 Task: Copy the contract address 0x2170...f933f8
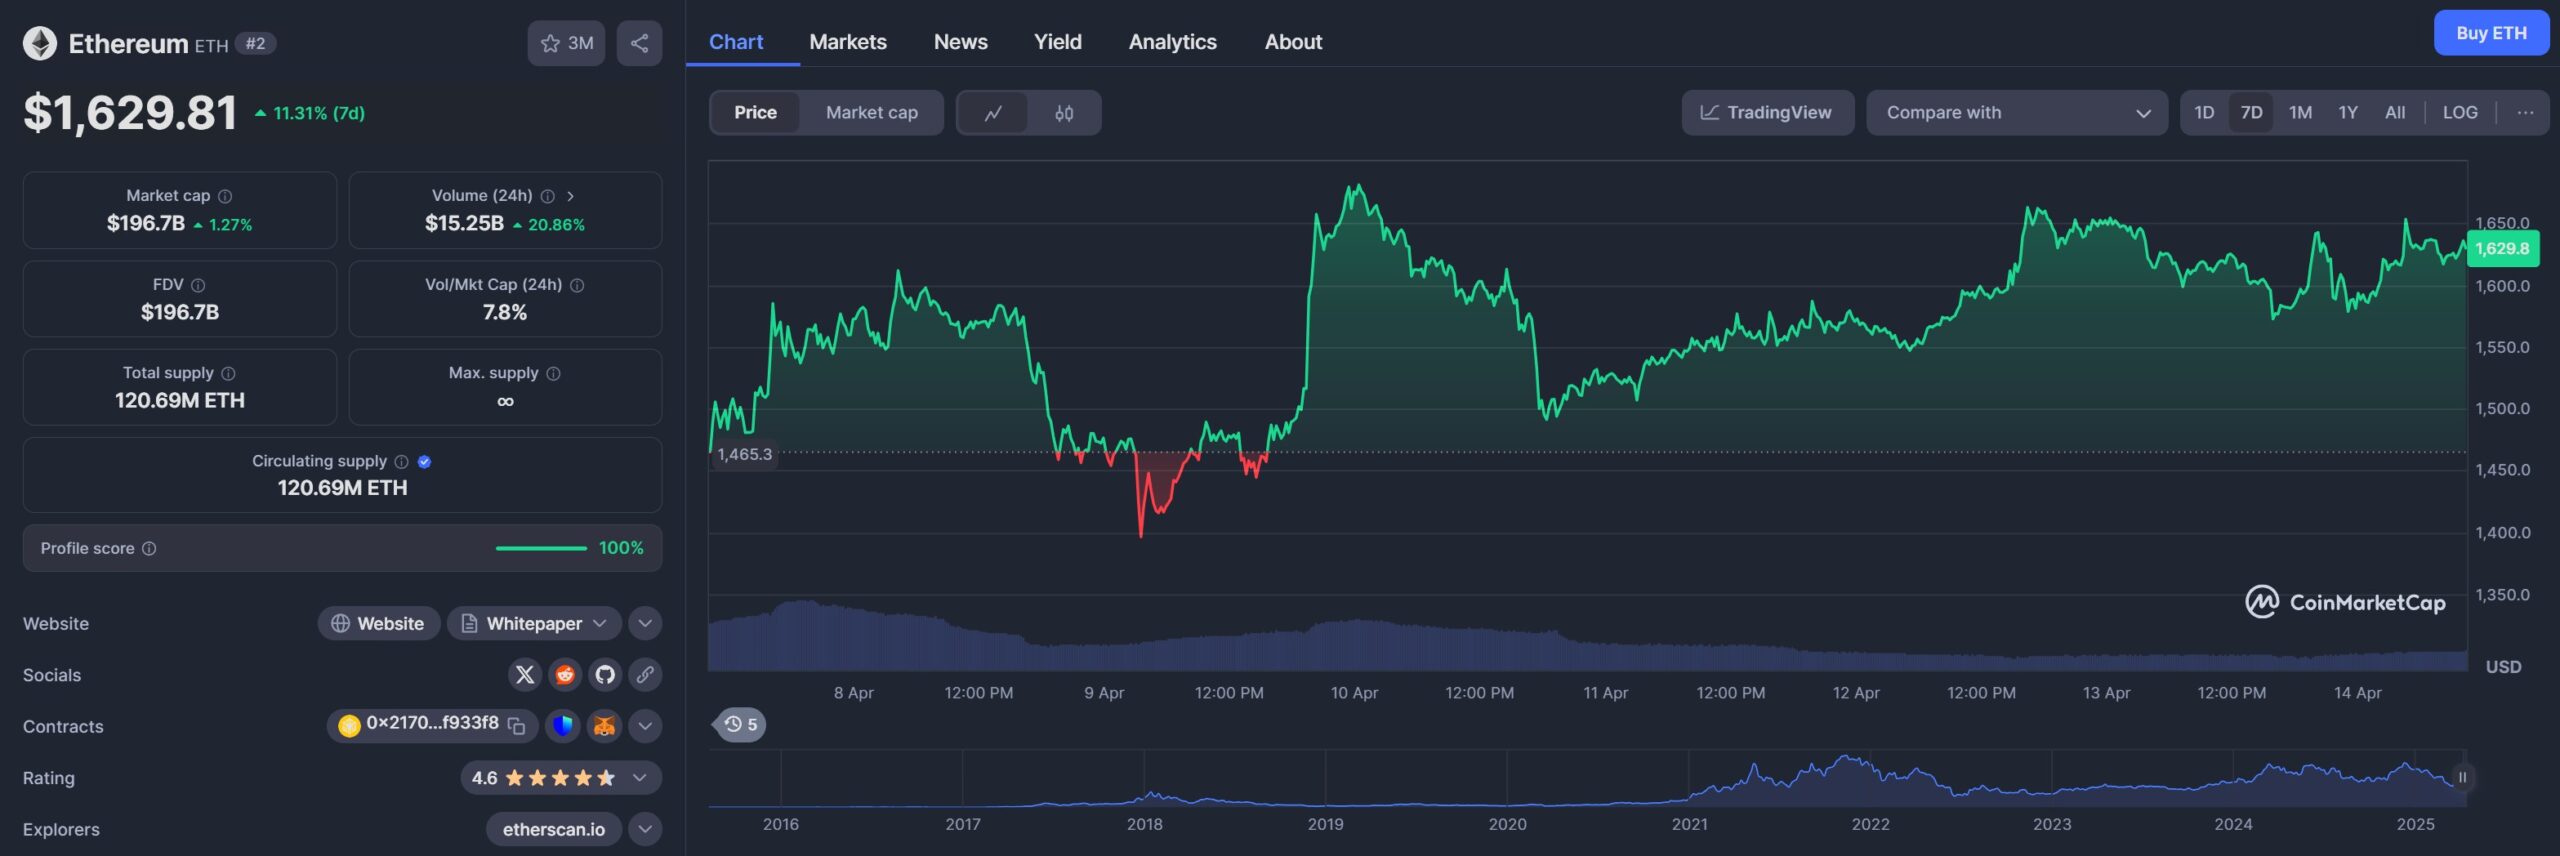coord(516,726)
